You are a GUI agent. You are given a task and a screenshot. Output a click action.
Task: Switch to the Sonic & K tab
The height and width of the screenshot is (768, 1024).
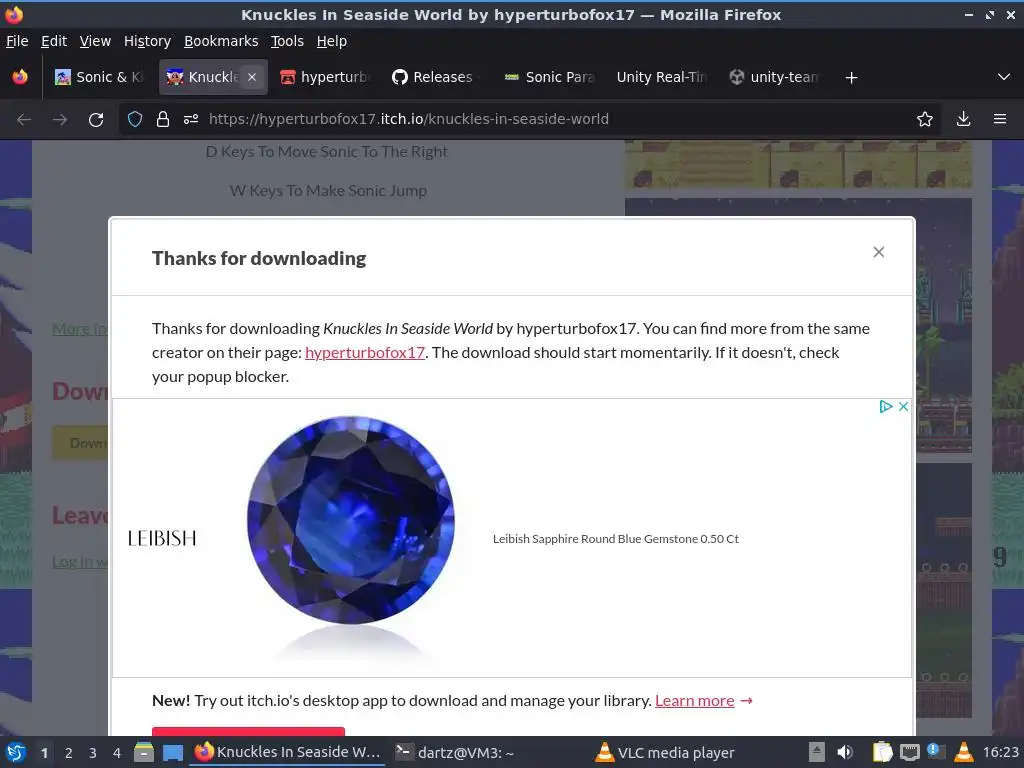click(99, 77)
